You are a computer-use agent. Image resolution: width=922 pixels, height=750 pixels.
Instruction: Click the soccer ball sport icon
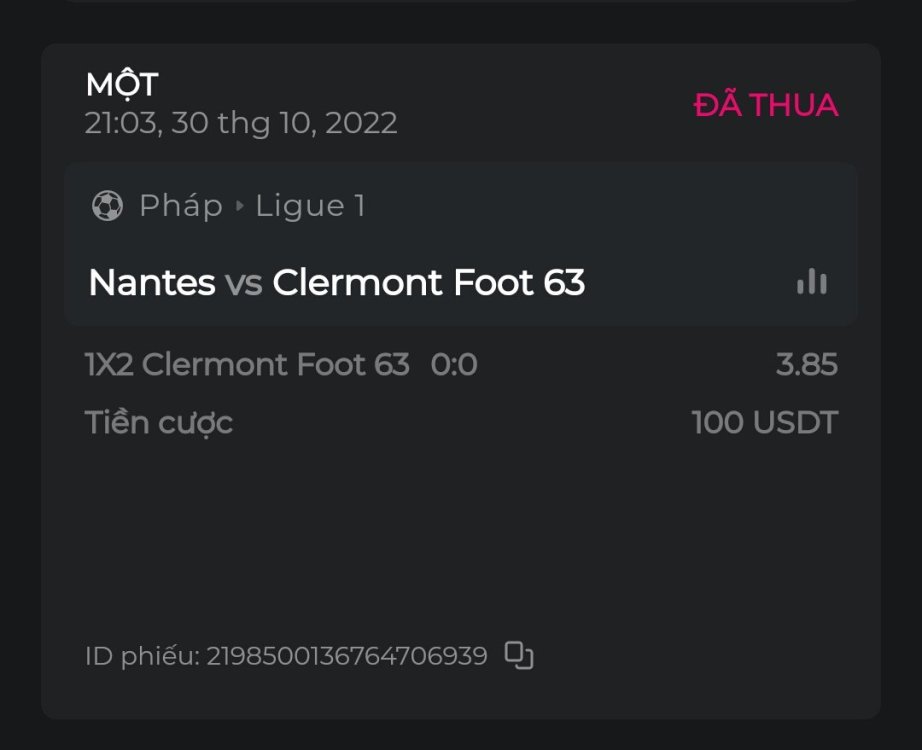[x=107, y=206]
